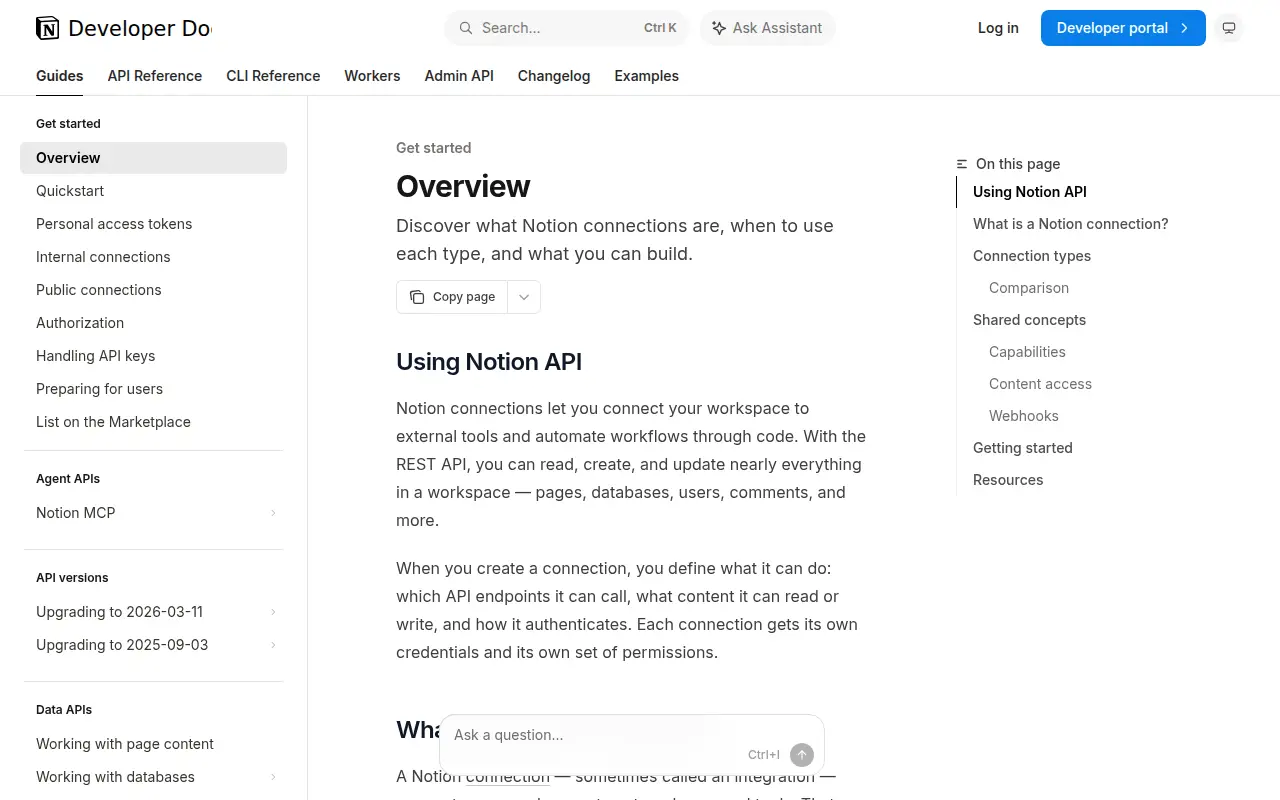The width and height of the screenshot is (1280, 800).
Task: Open the Admin API tab
Action: 459,76
